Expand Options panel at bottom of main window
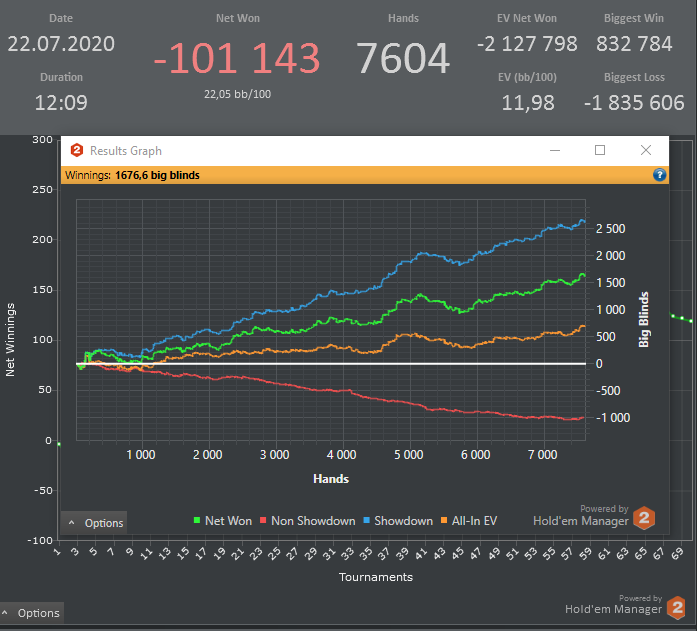 pyautogui.click(x=32, y=613)
